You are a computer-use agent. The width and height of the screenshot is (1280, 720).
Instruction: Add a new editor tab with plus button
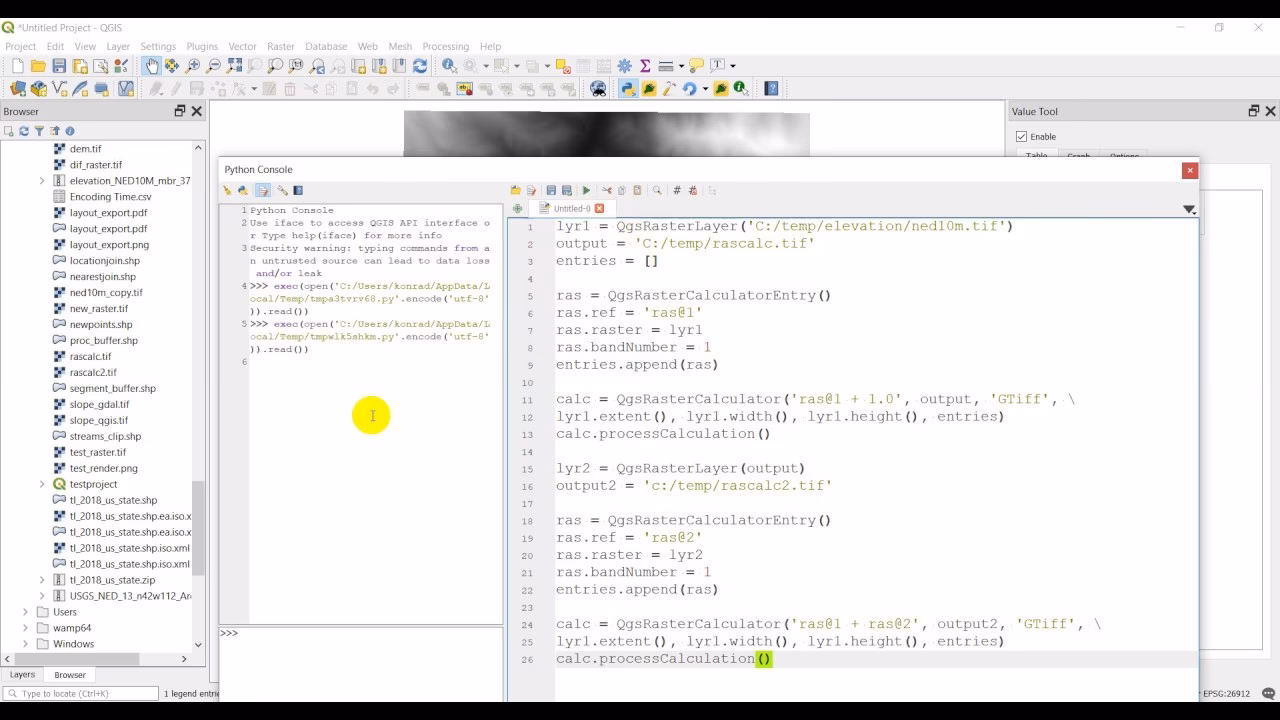(x=518, y=209)
